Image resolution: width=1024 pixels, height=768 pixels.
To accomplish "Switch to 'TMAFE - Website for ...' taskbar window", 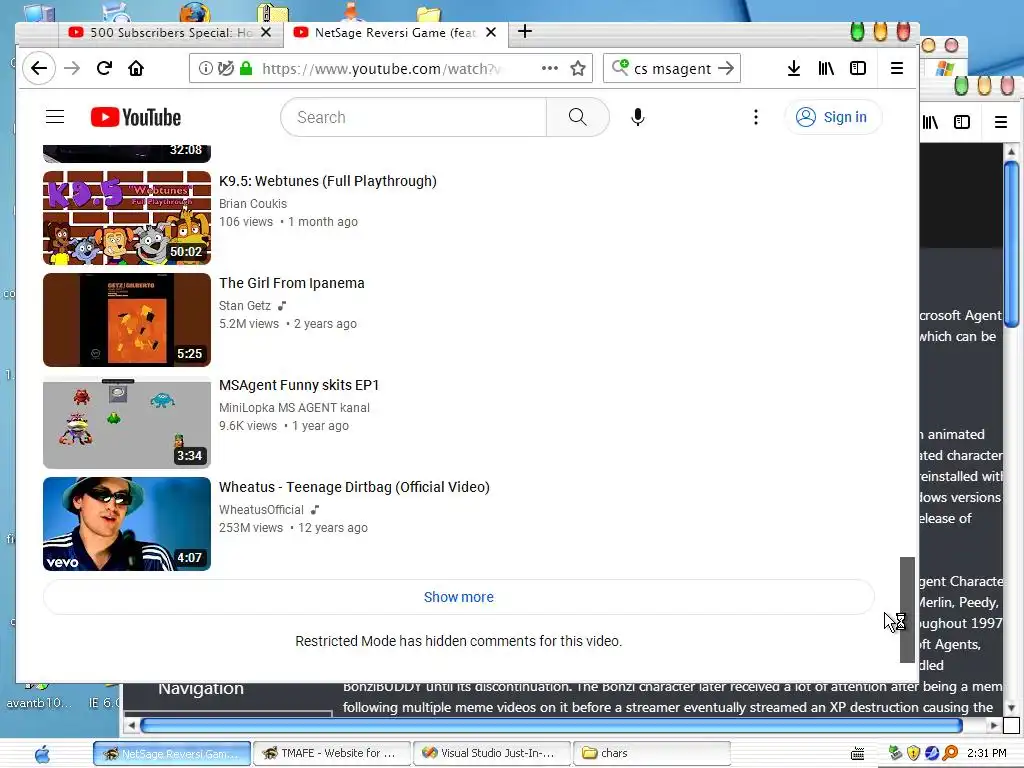I will pyautogui.click(x=332, y=754).
